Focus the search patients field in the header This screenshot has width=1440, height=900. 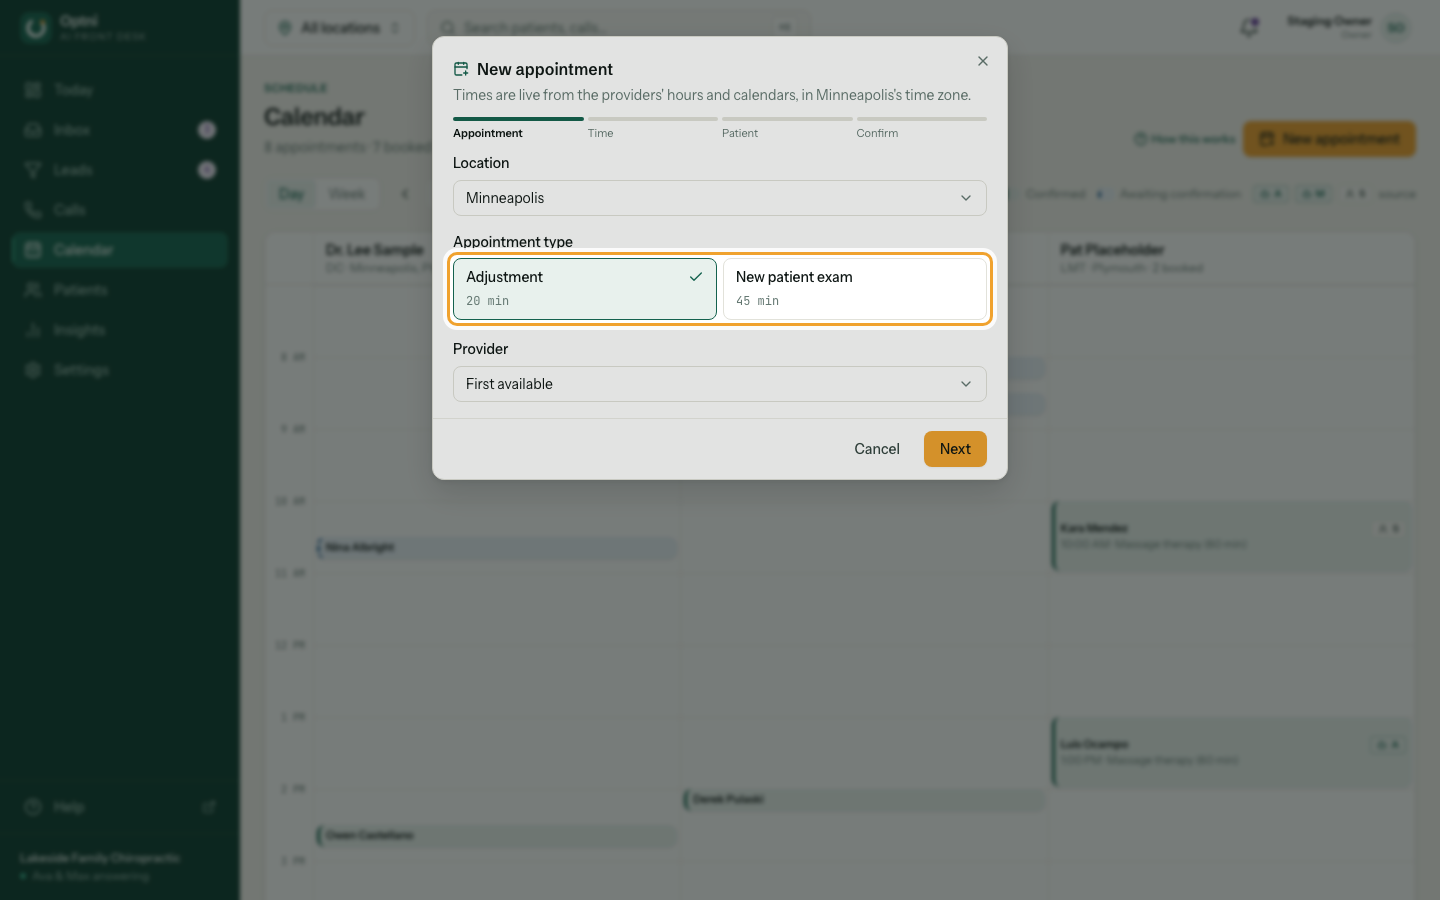tap(619, 28)
